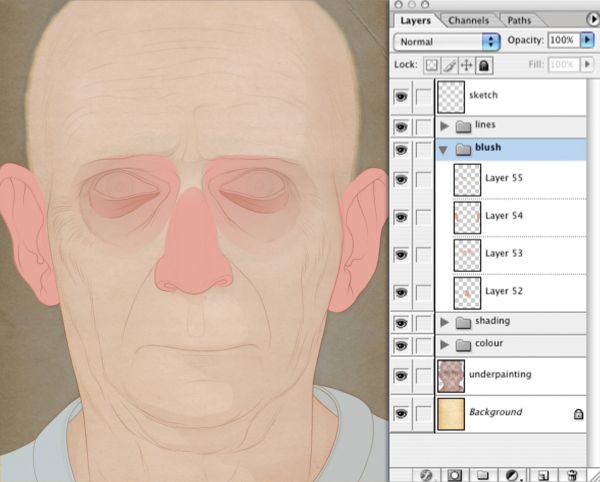Open the Layers panel options menu arrow
Screen dimensions: 600x482
pos(593,19)
